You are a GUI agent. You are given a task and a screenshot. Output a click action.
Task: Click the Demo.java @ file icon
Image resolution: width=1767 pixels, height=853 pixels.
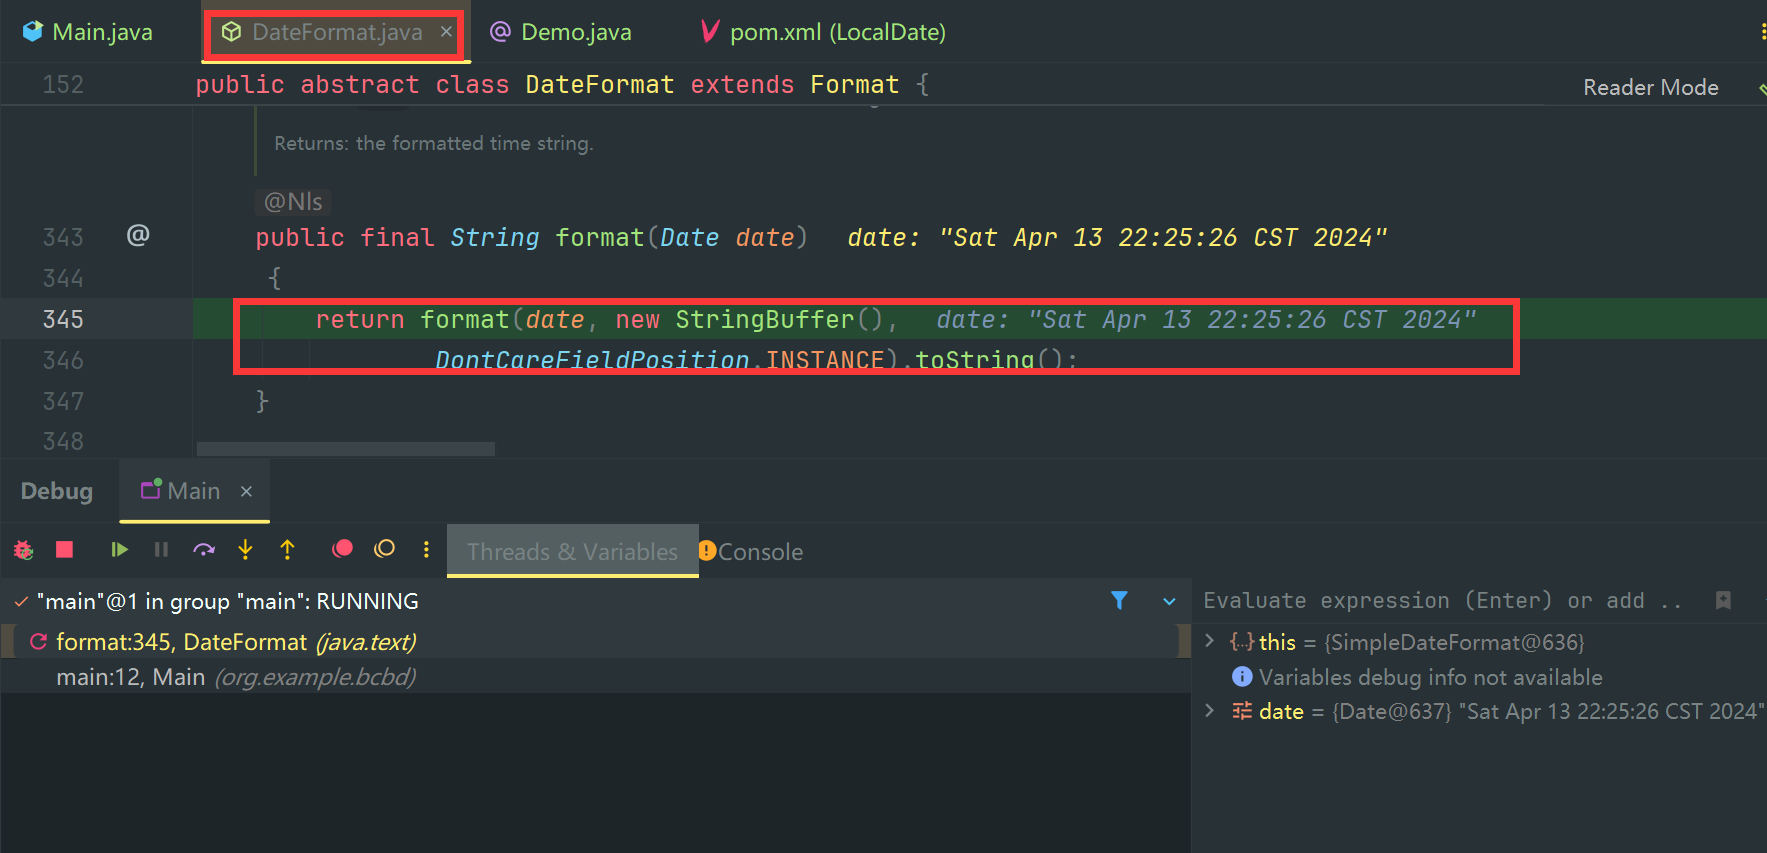(x=500, y=31)
